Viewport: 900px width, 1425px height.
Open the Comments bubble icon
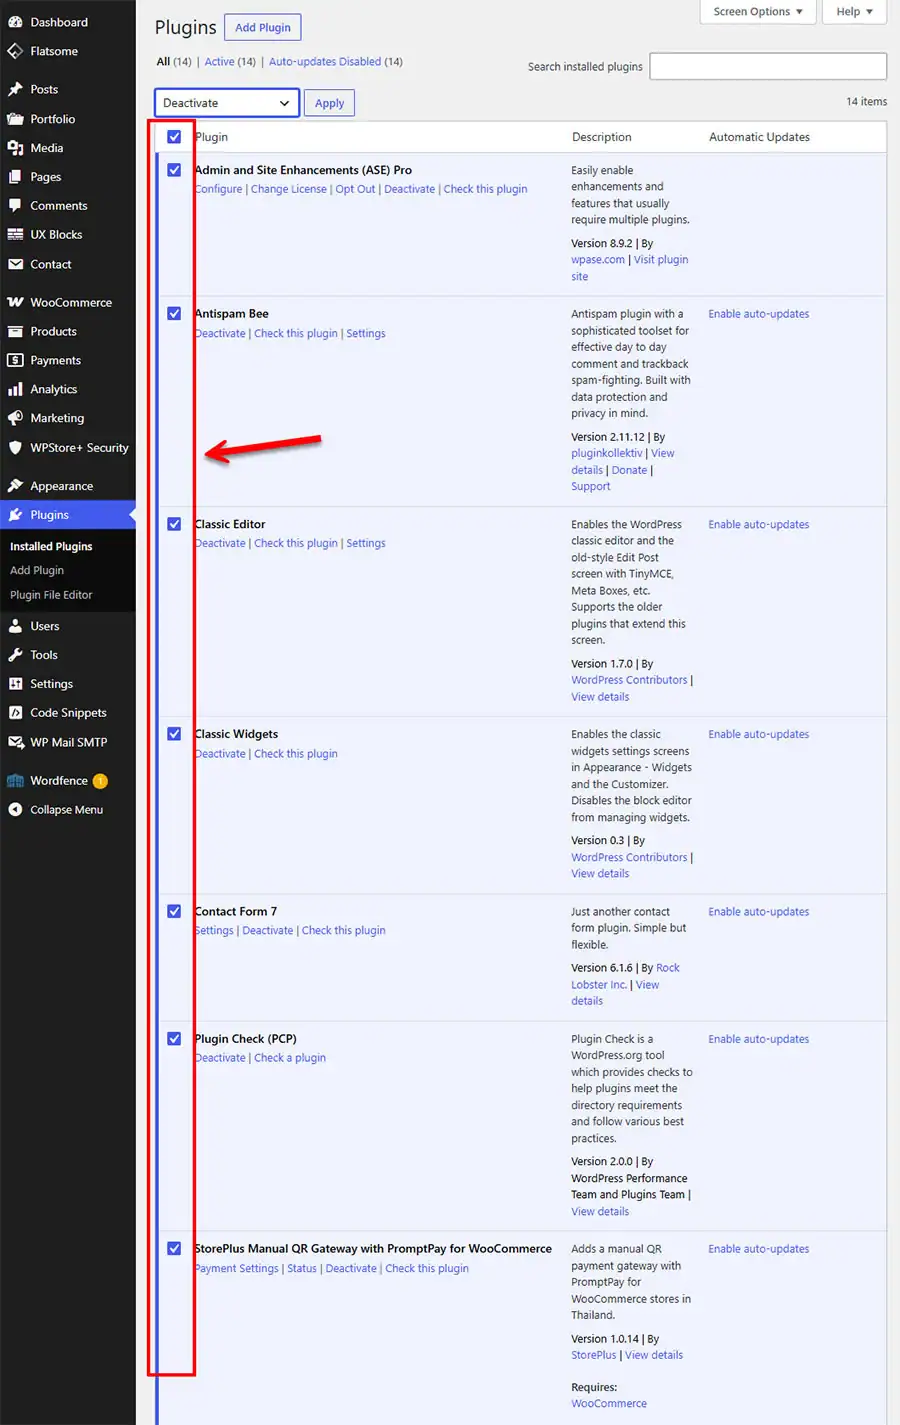tap(15, 206)
